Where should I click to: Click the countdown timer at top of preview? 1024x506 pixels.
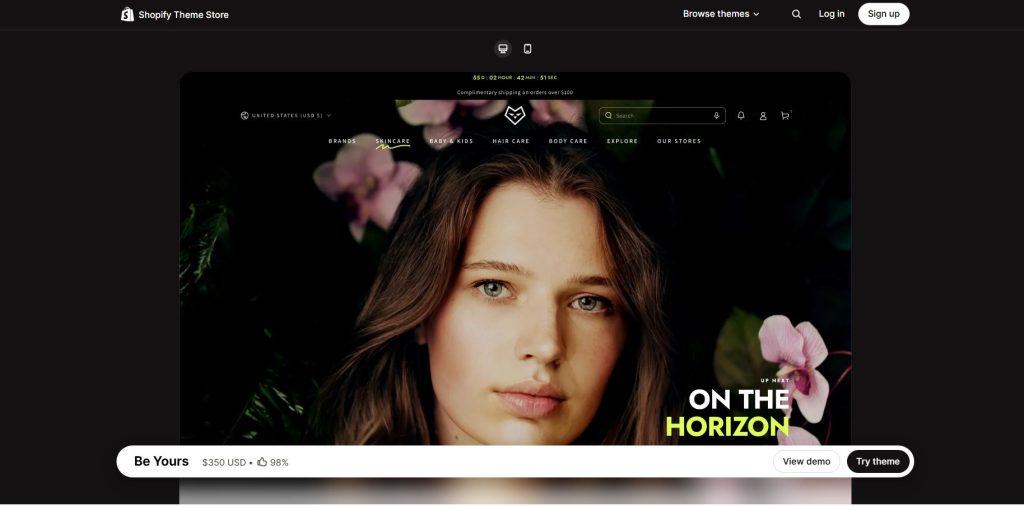[x=515, y=78]
